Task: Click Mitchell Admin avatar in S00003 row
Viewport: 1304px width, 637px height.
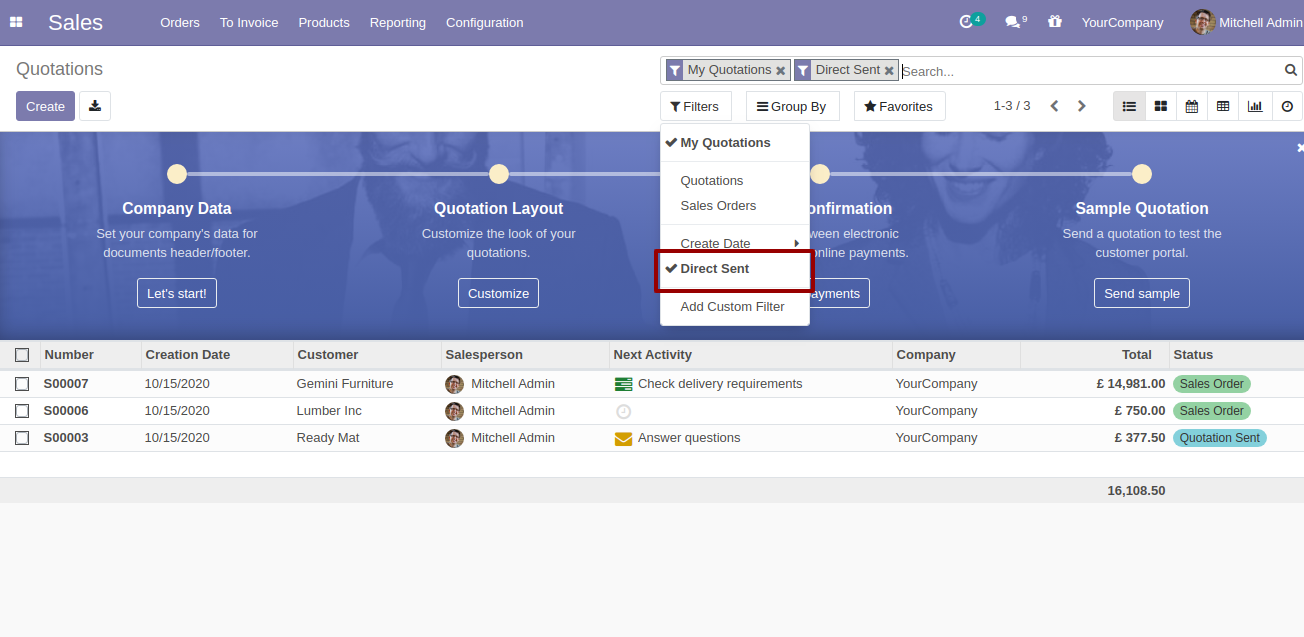Action: click(x=454, y=438)
